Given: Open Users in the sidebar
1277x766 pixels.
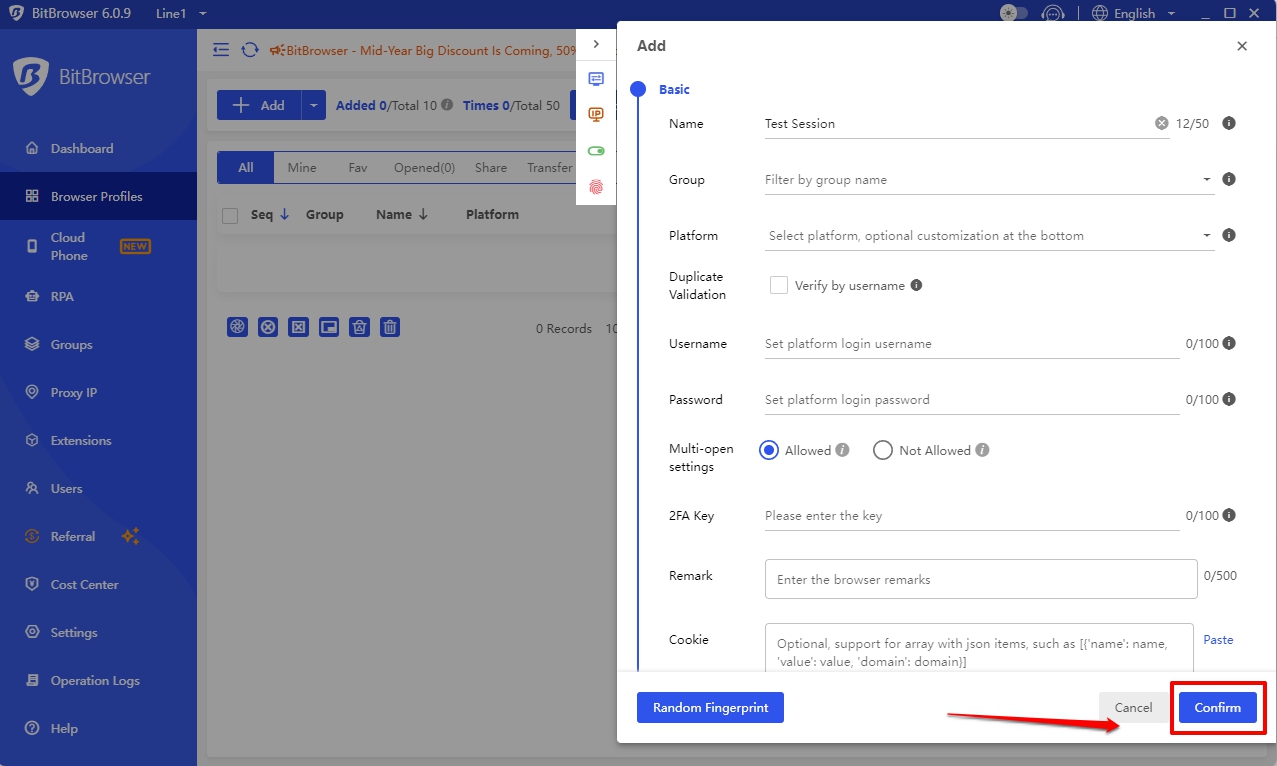Looking at the screenshot, I should click(x=98, y=488).
